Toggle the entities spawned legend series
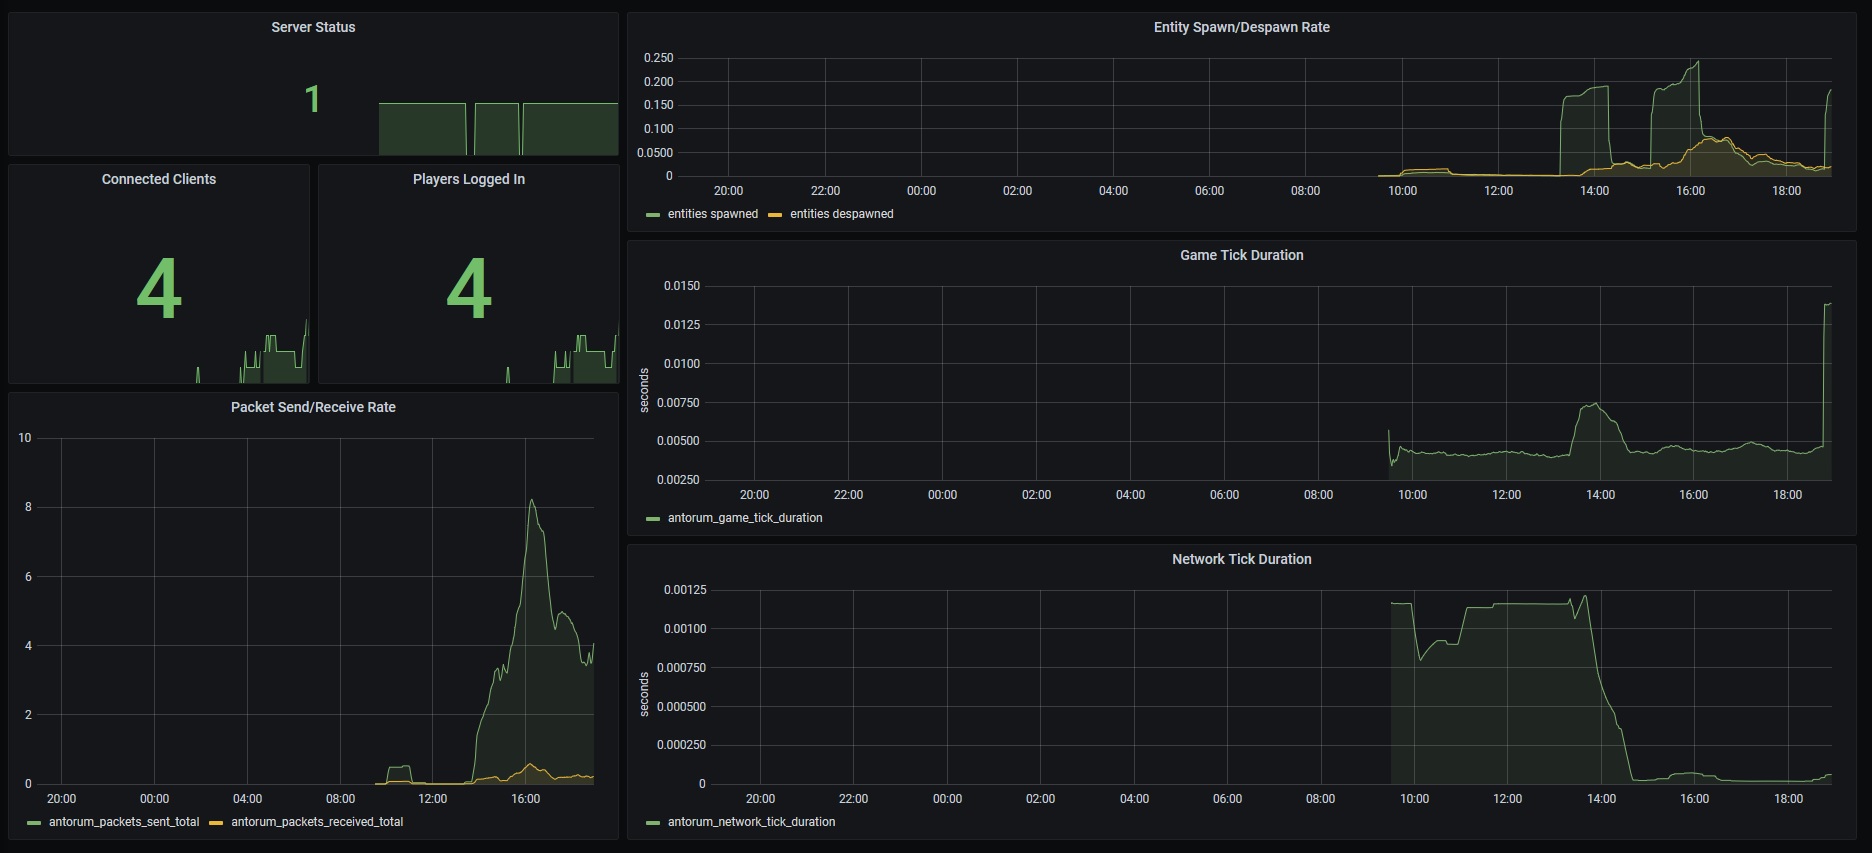Screen dimensions: 1872x853 712,214
